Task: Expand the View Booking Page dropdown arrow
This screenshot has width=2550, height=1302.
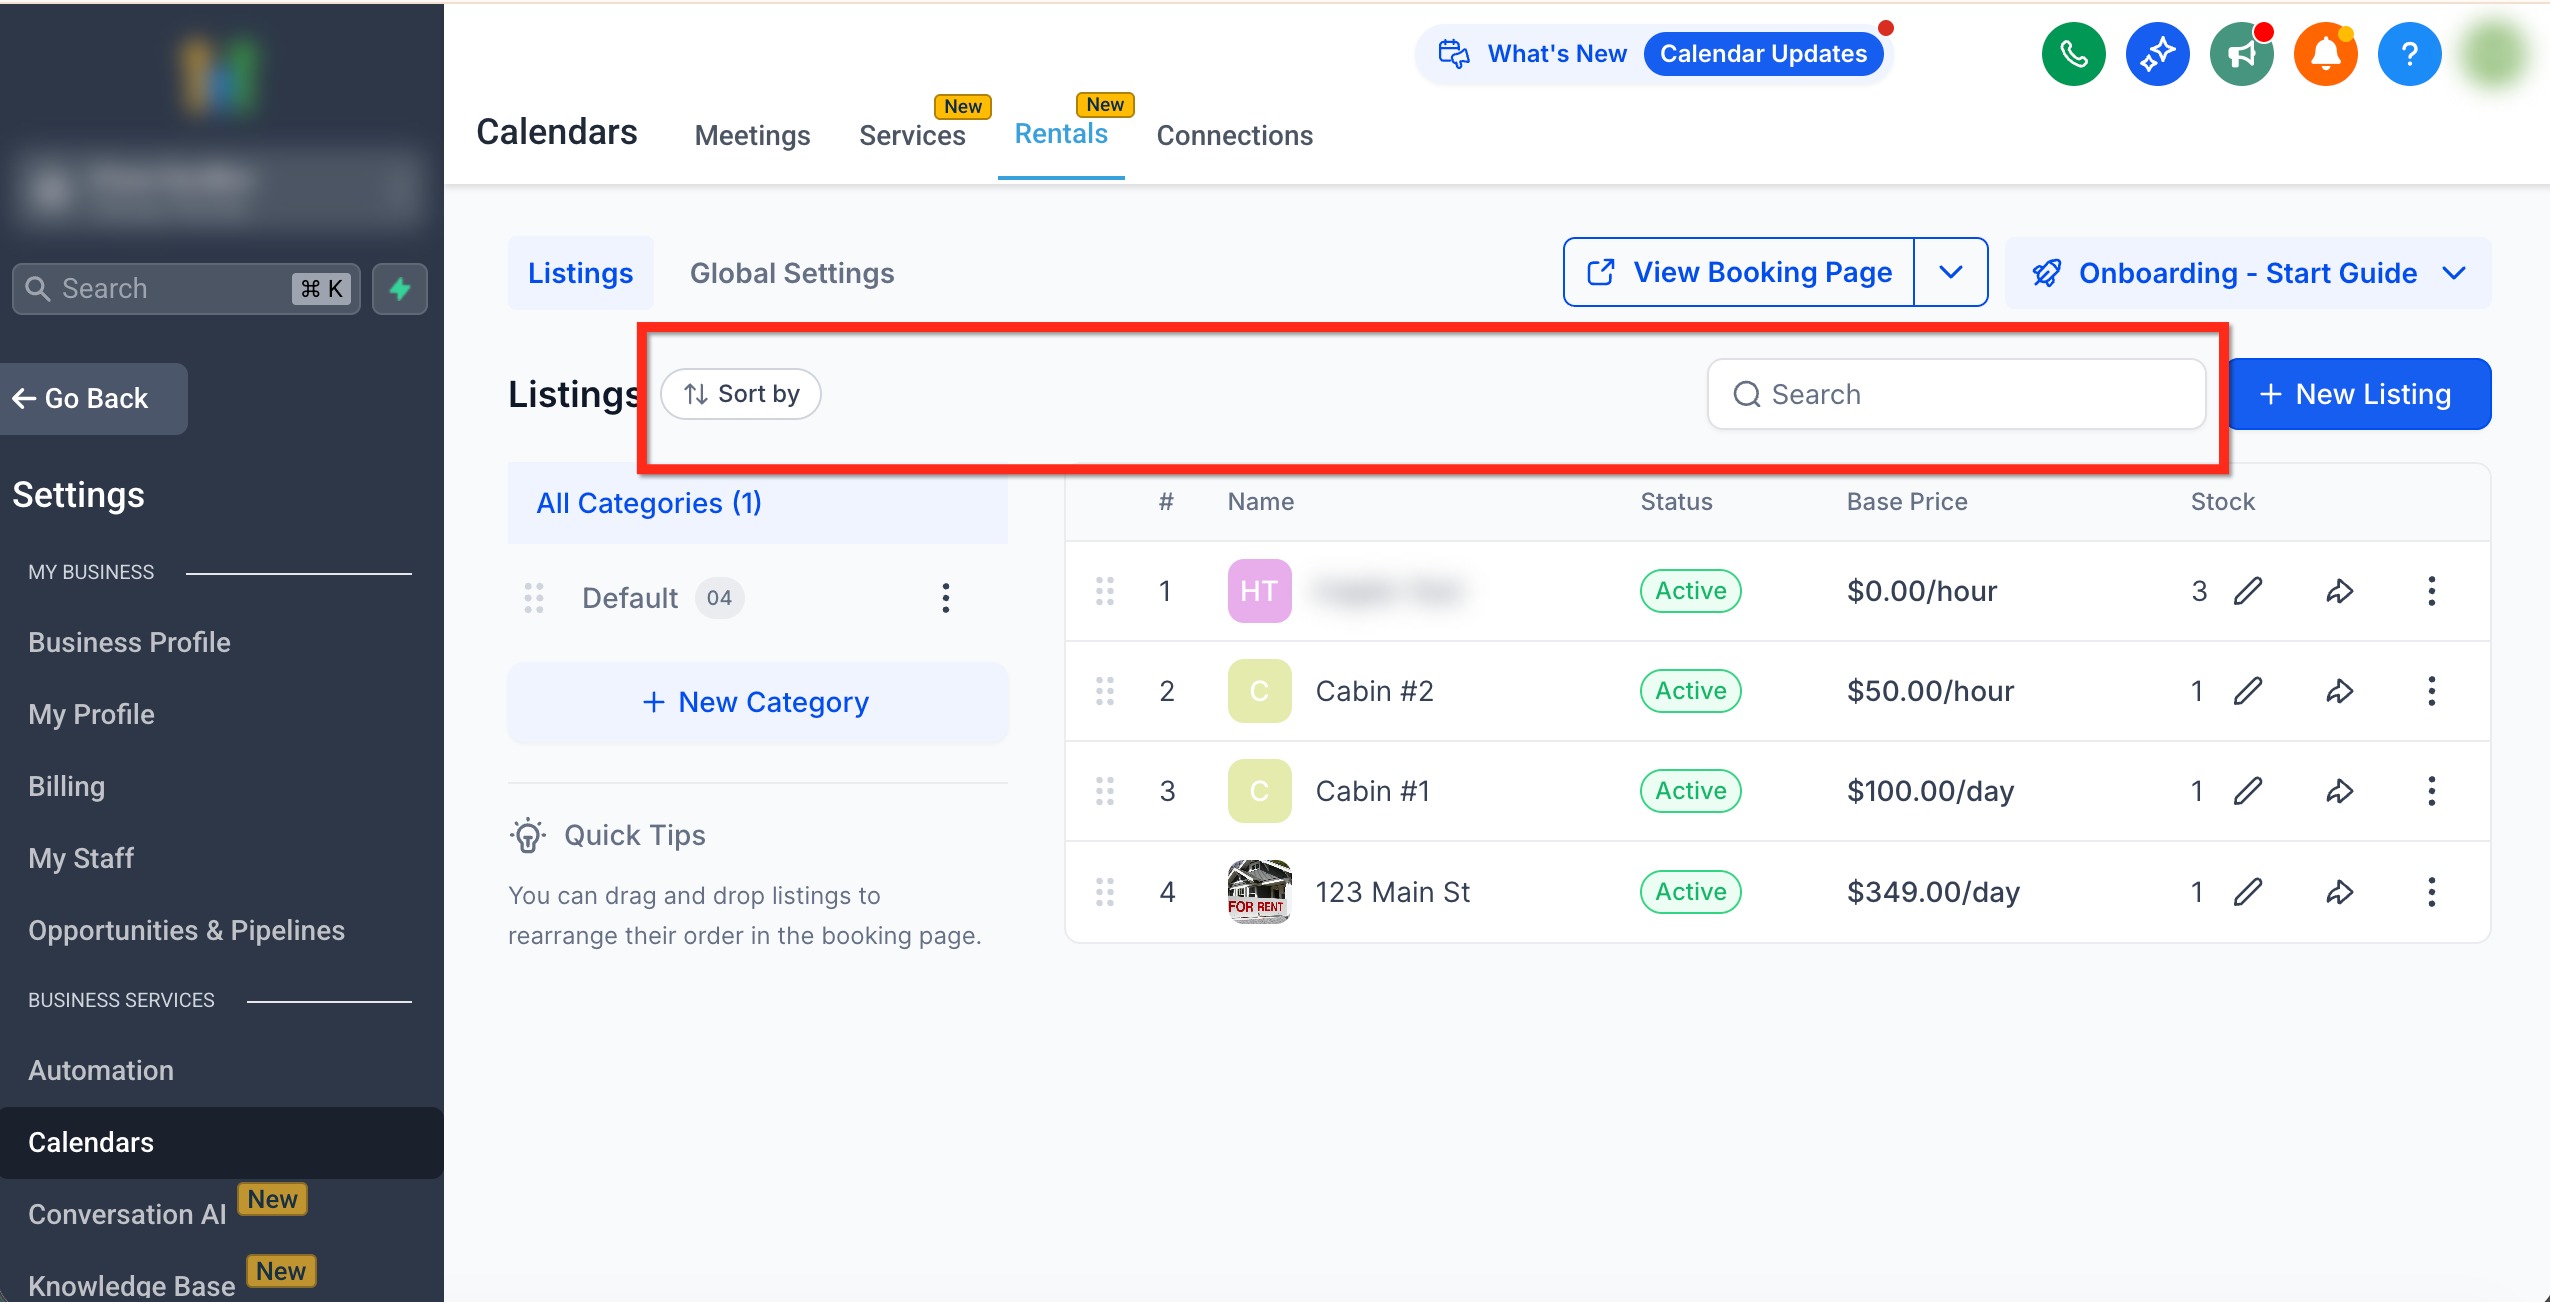Action: point(1950,272)
